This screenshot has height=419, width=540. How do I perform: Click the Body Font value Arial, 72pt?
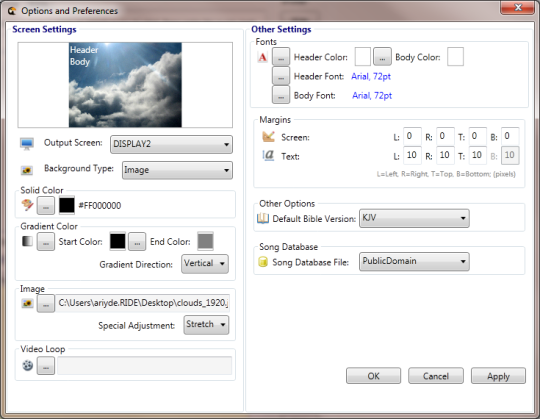click(372, 95)
